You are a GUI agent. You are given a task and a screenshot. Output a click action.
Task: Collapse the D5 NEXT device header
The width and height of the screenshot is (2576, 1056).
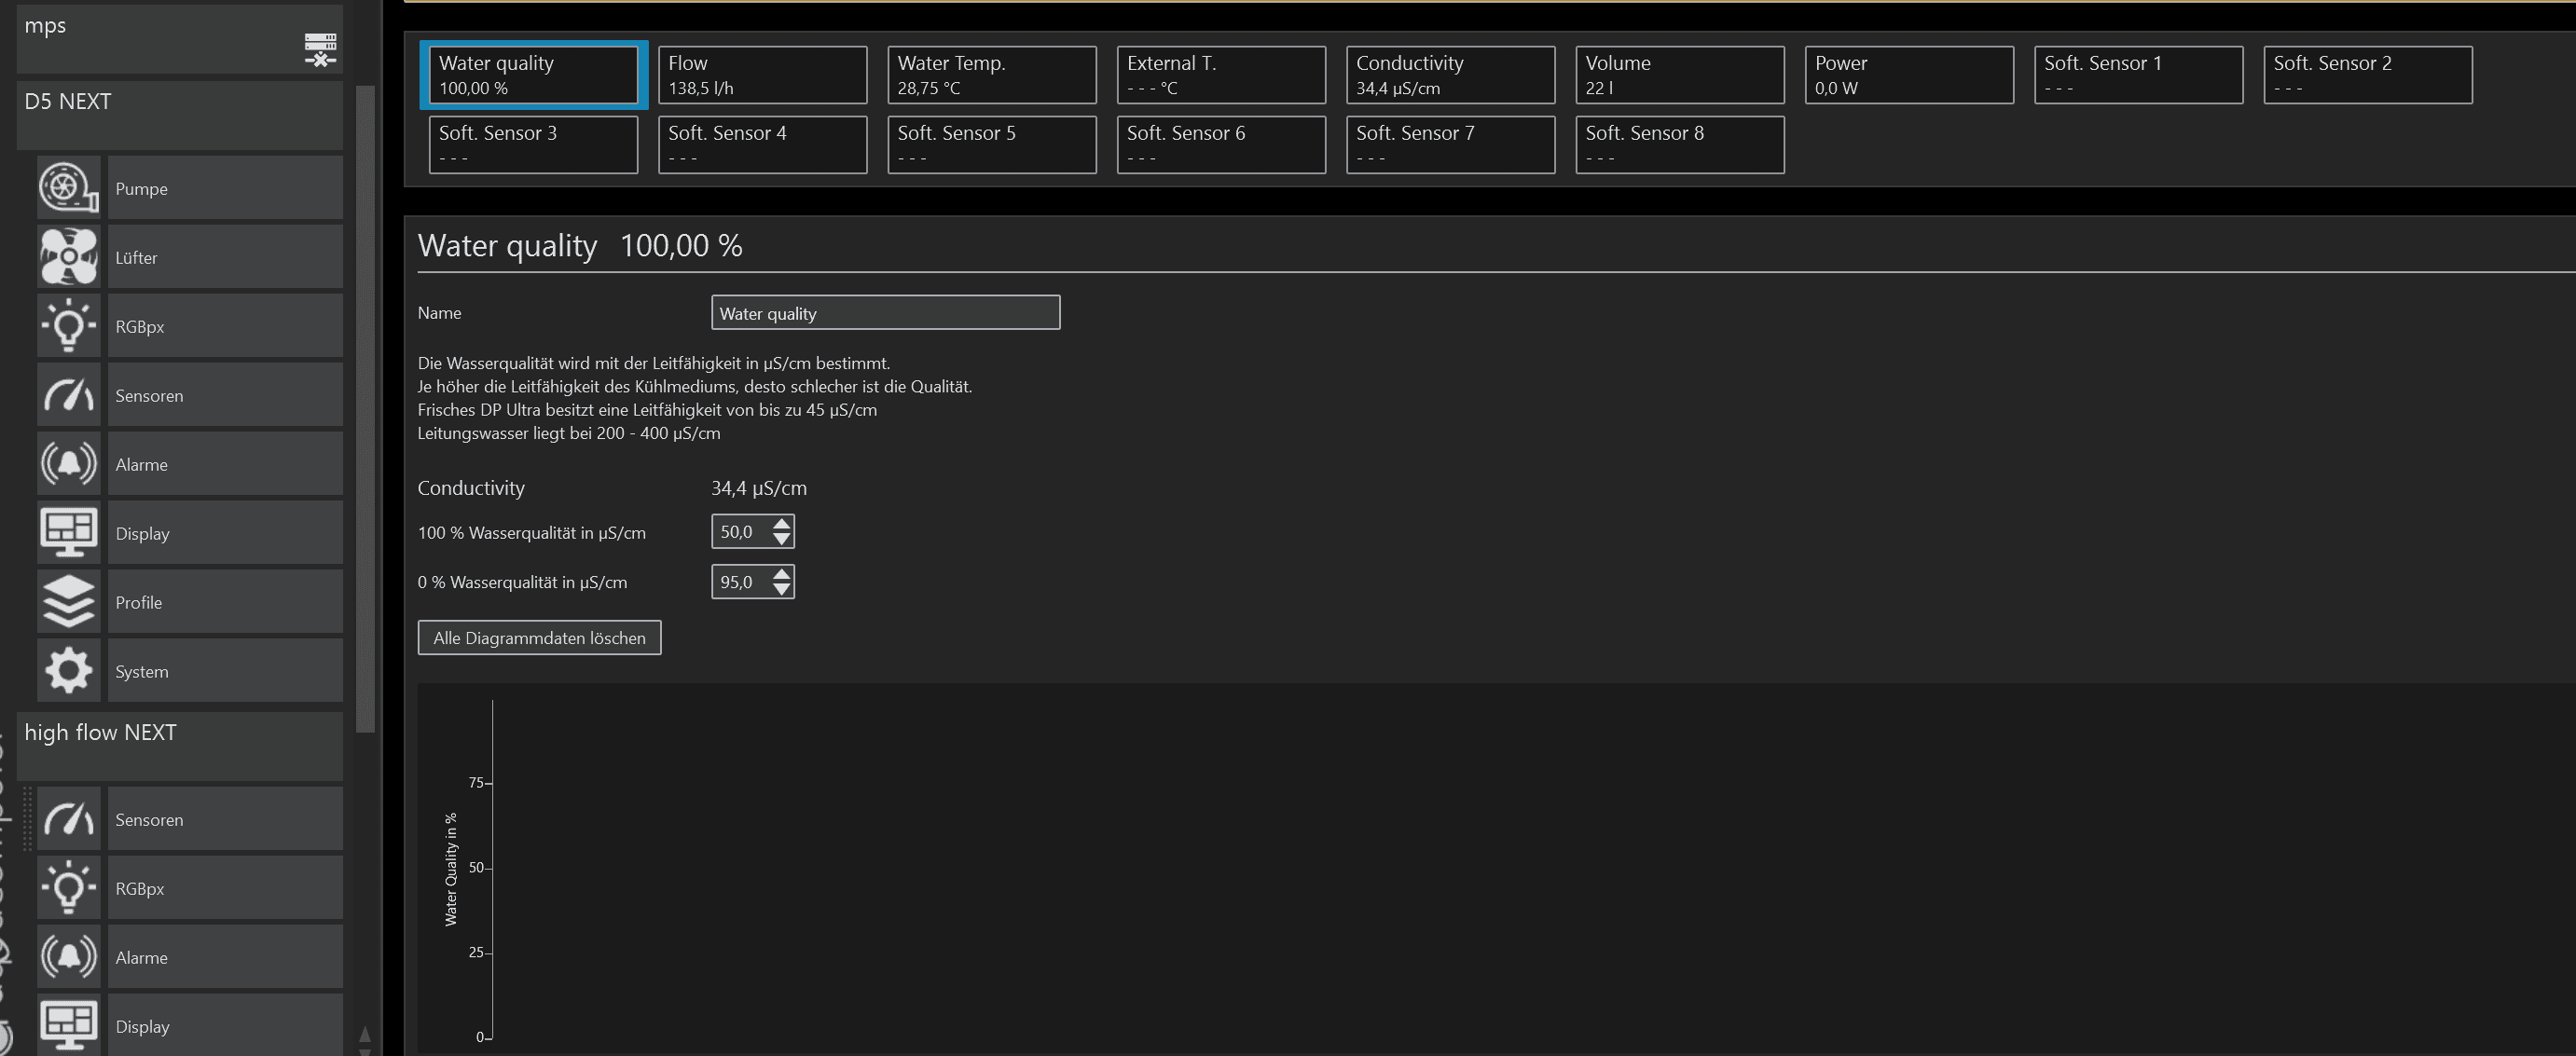(180, 116)
